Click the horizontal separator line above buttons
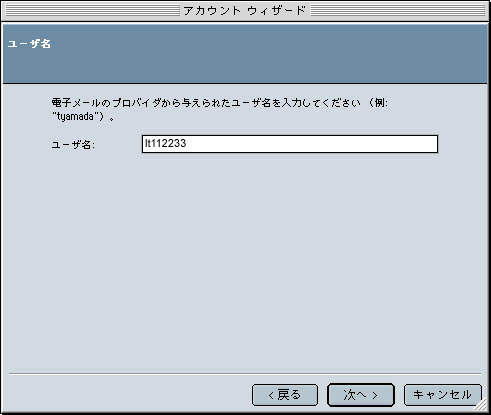Screen dimensions: 491x415 coord(245,374)
